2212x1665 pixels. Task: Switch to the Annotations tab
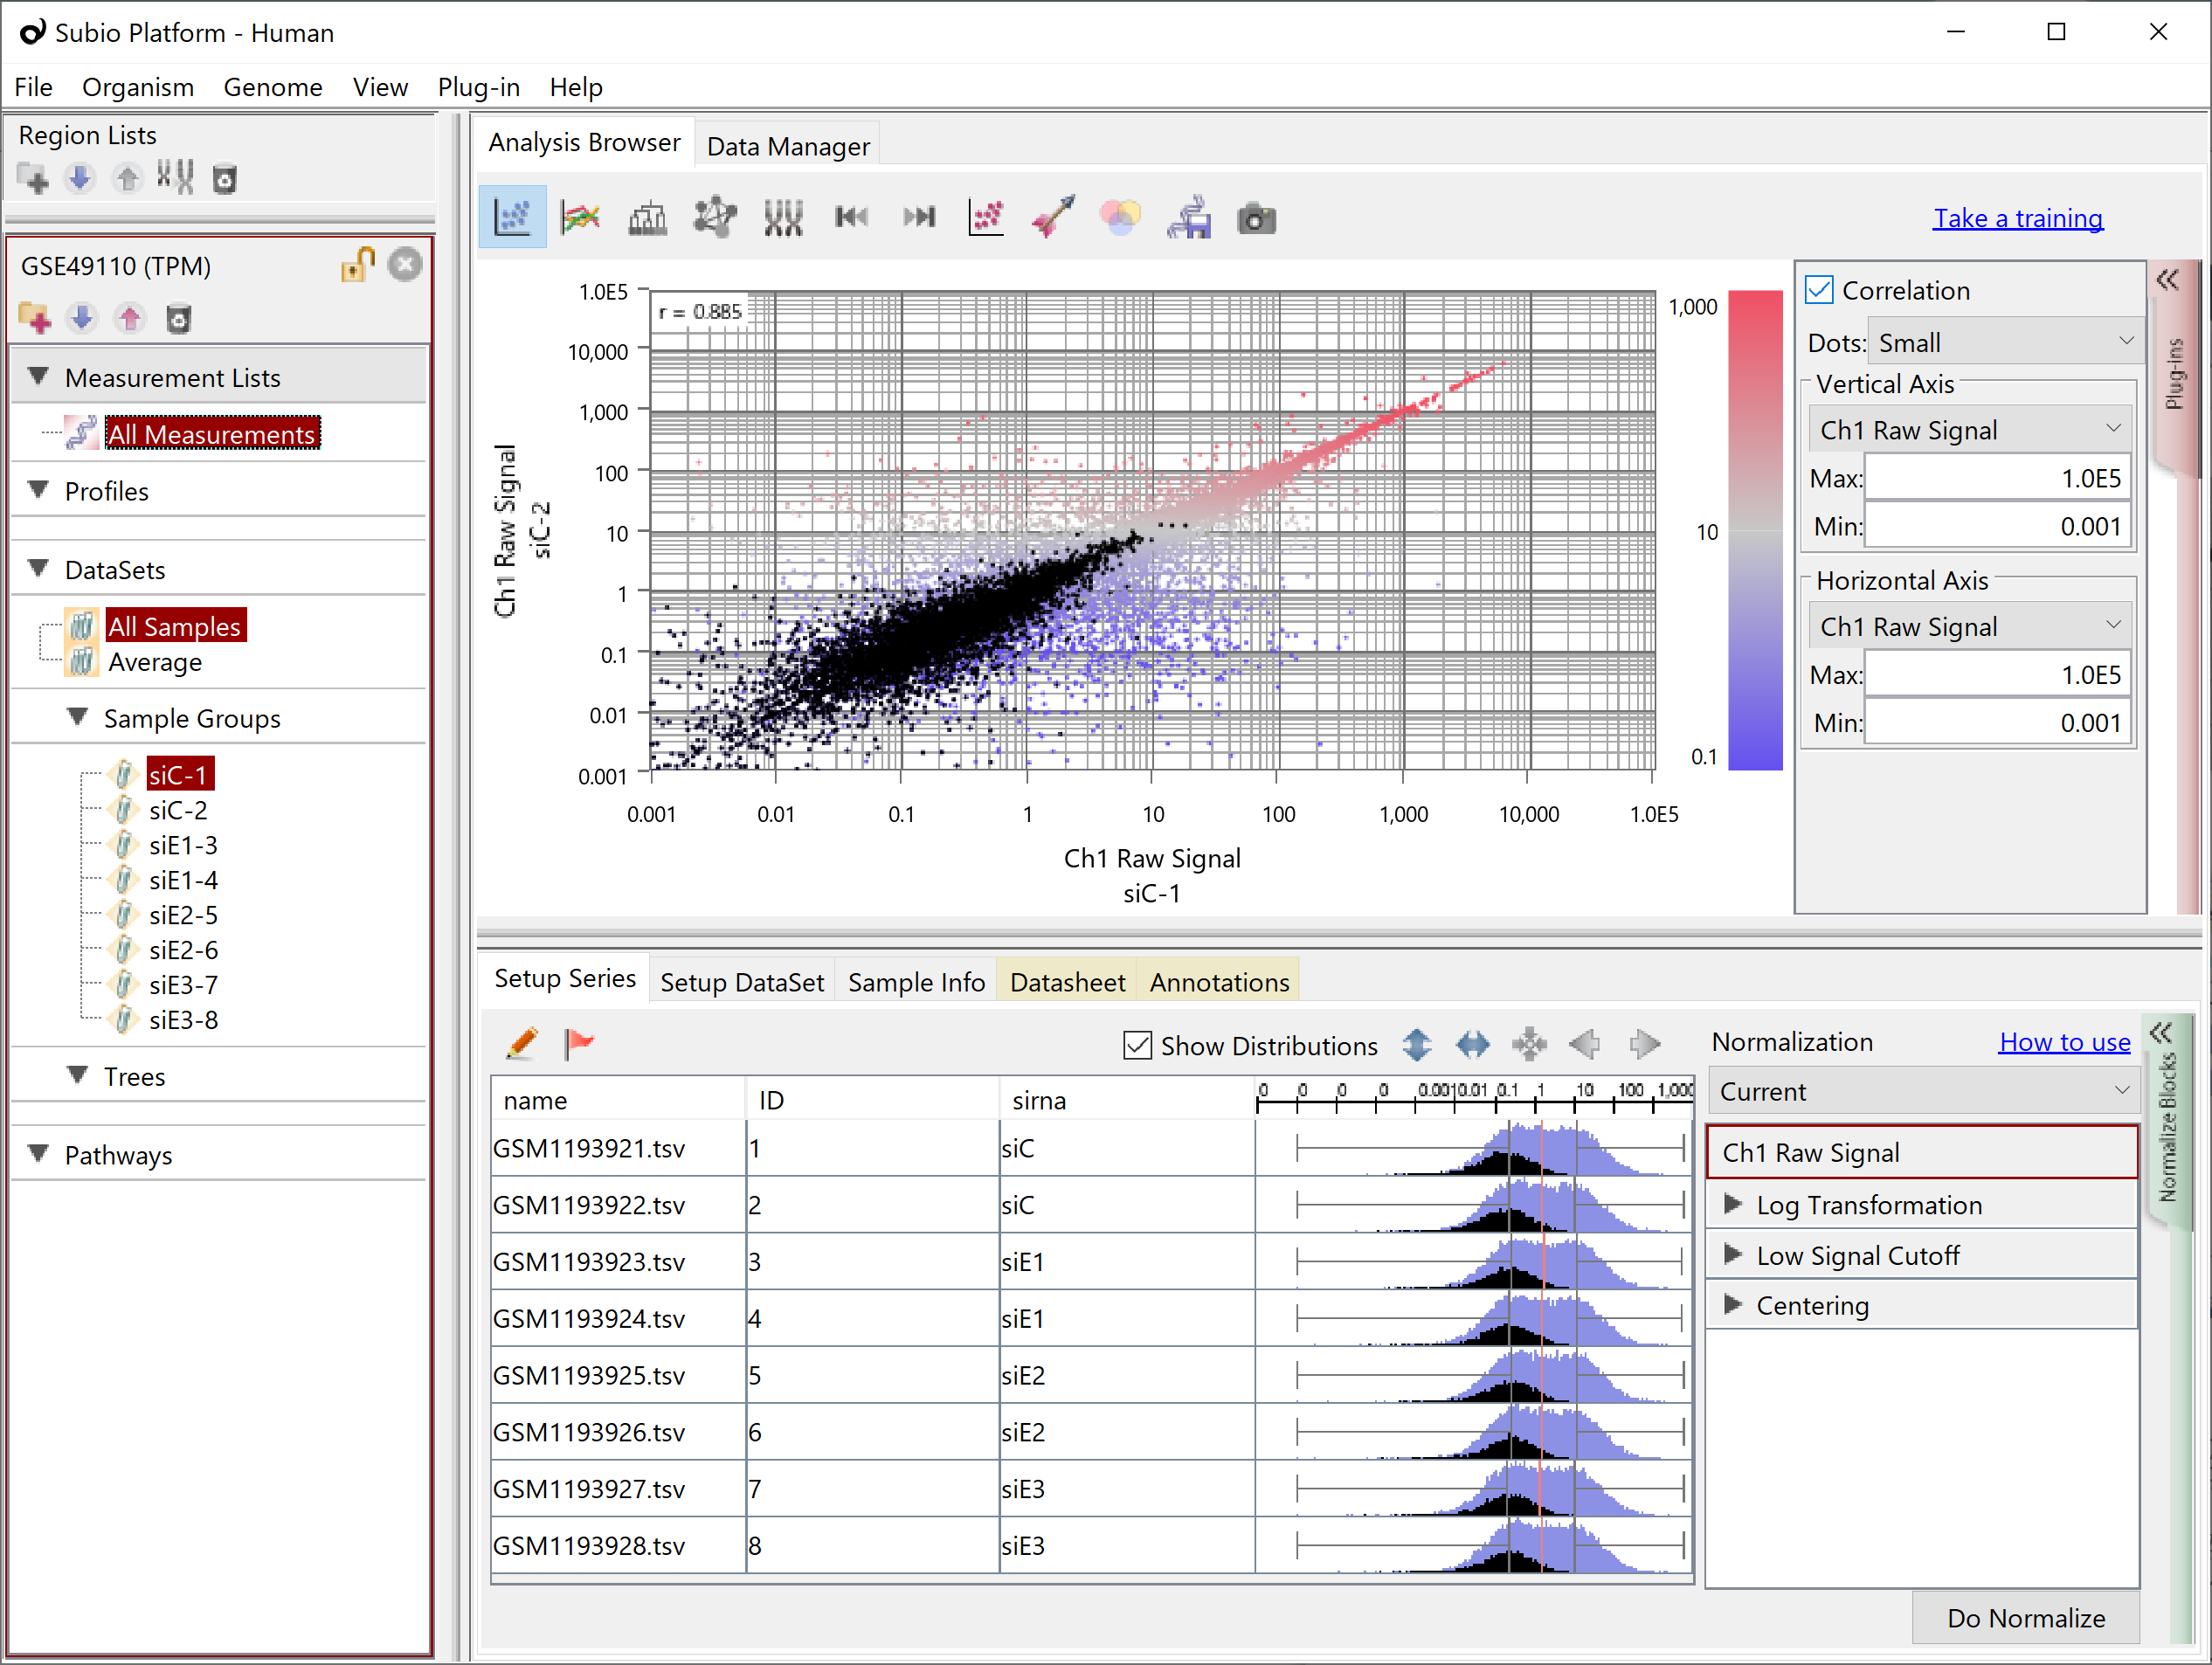(x=1220, y=982)
